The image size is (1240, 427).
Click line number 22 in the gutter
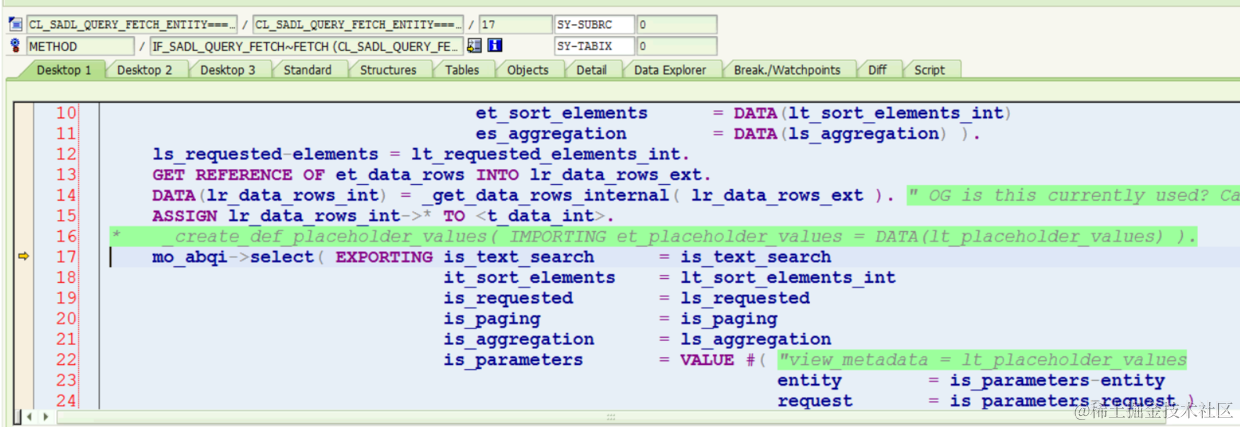coord(66,359)
